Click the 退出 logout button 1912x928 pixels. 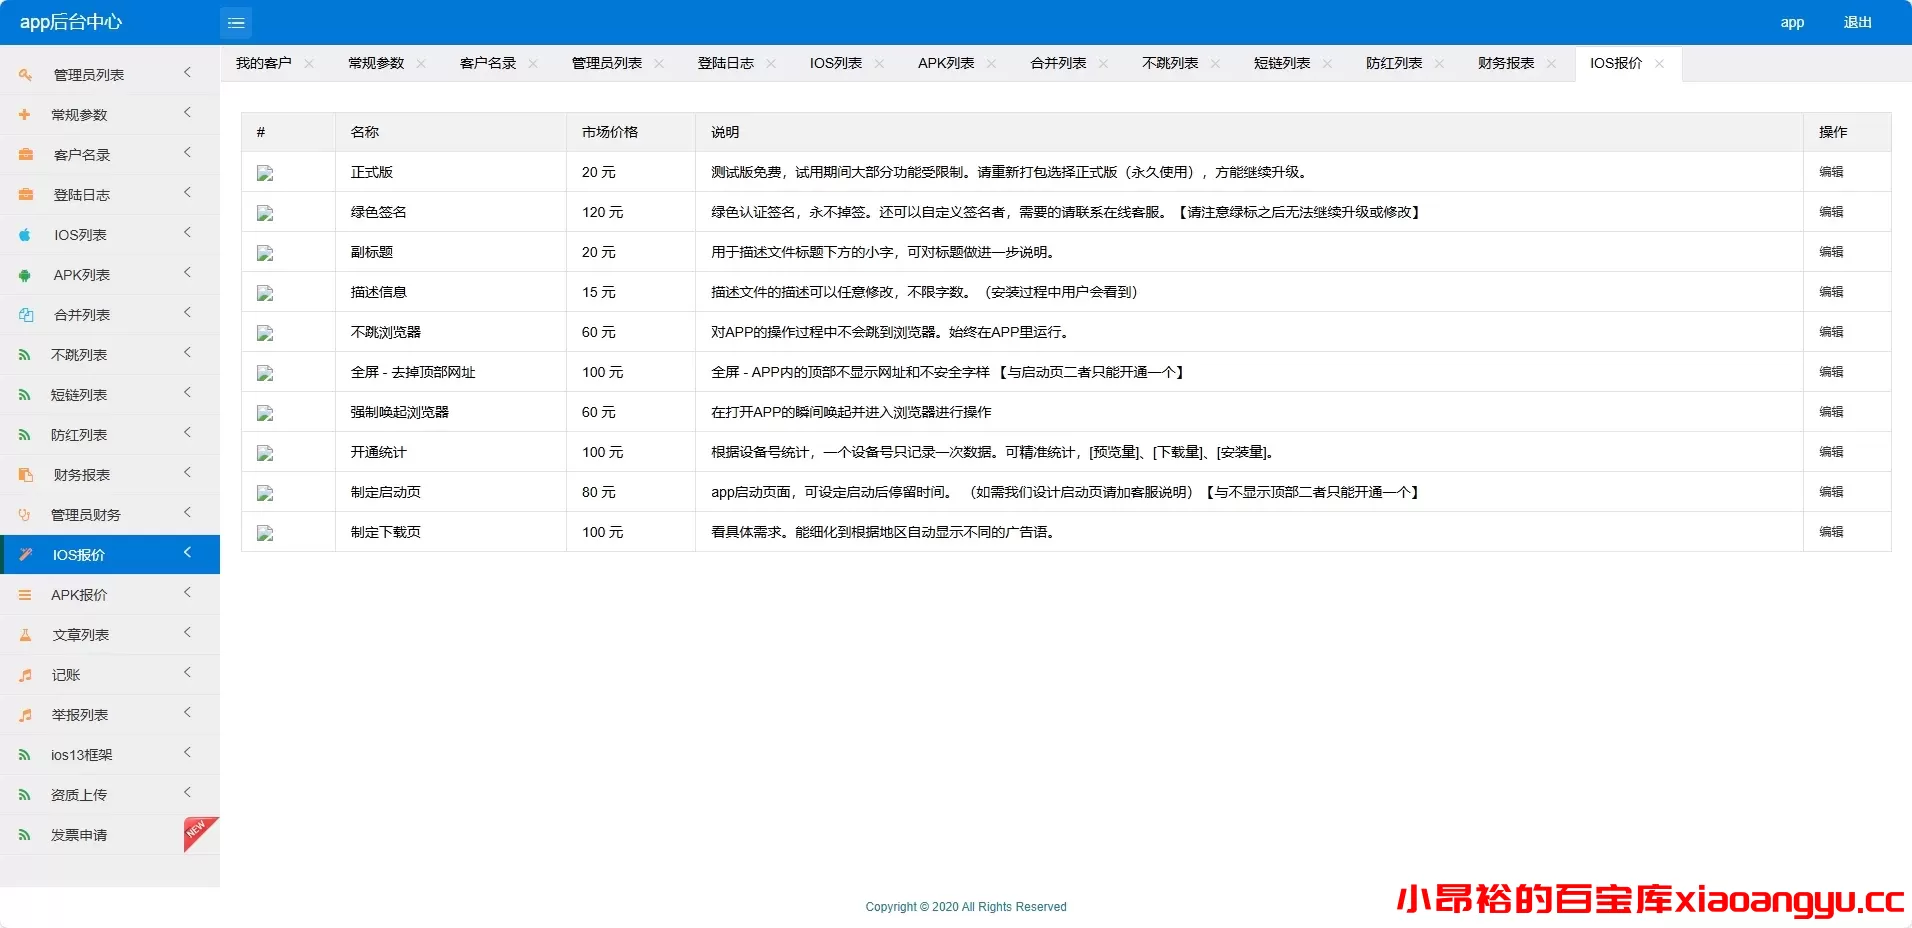1858,22
